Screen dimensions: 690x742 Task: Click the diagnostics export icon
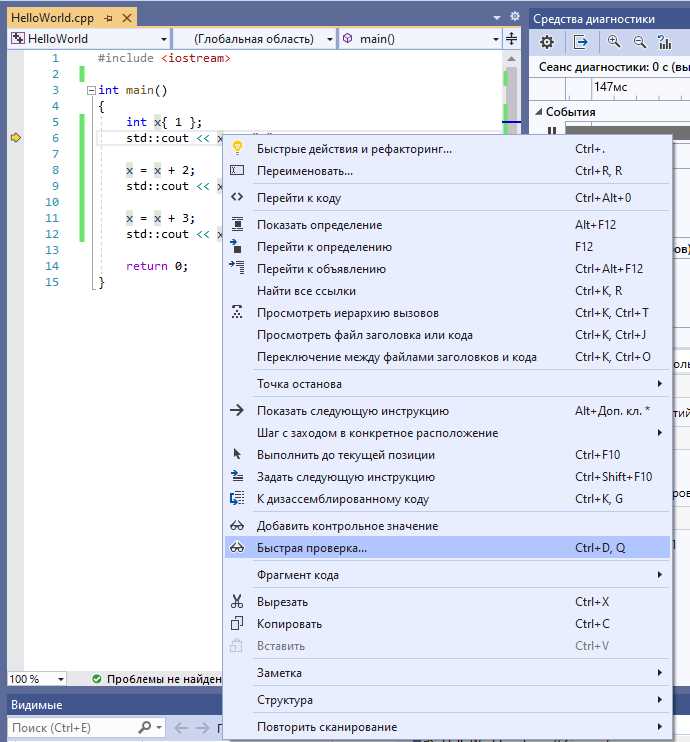580,42
